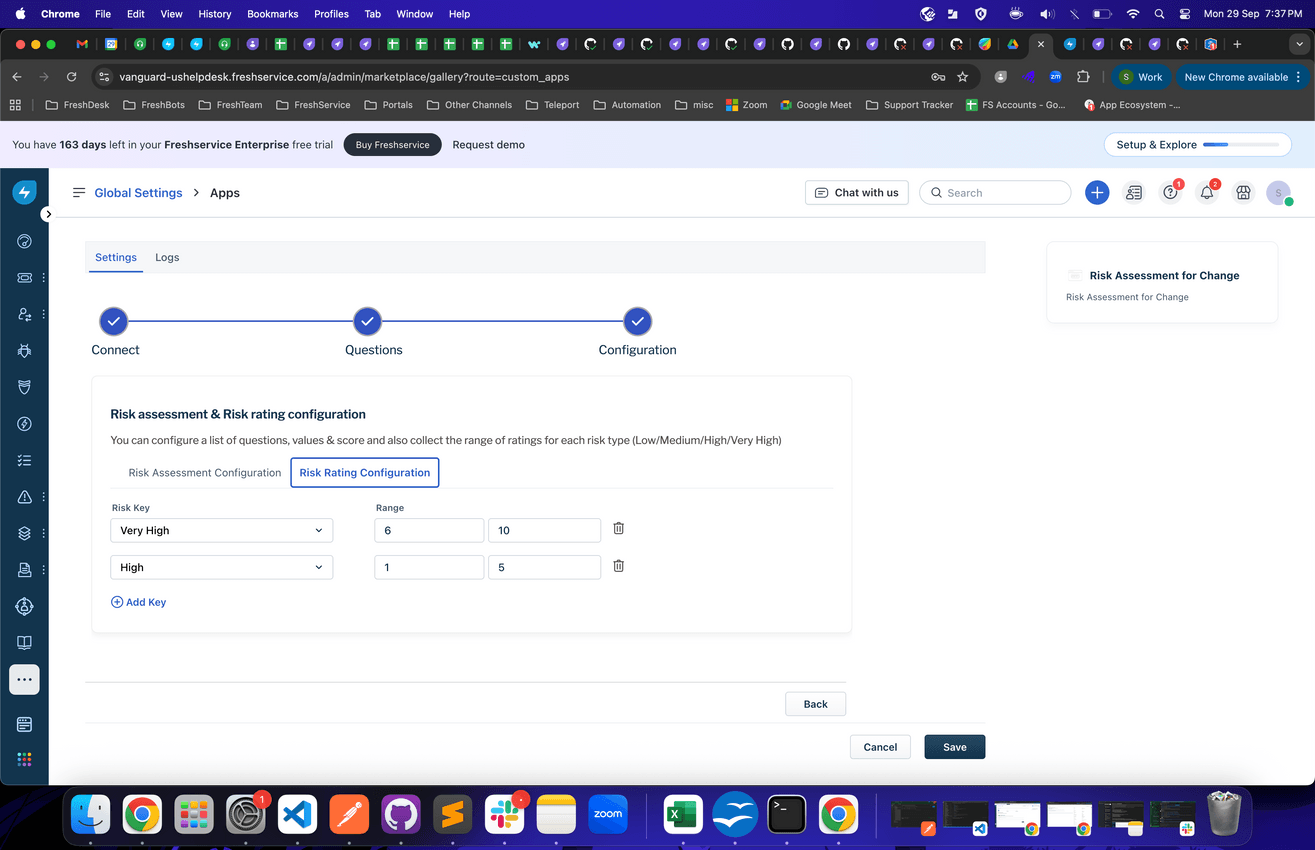Open the Dashboard compass icon in sidebar

[23, 241]
